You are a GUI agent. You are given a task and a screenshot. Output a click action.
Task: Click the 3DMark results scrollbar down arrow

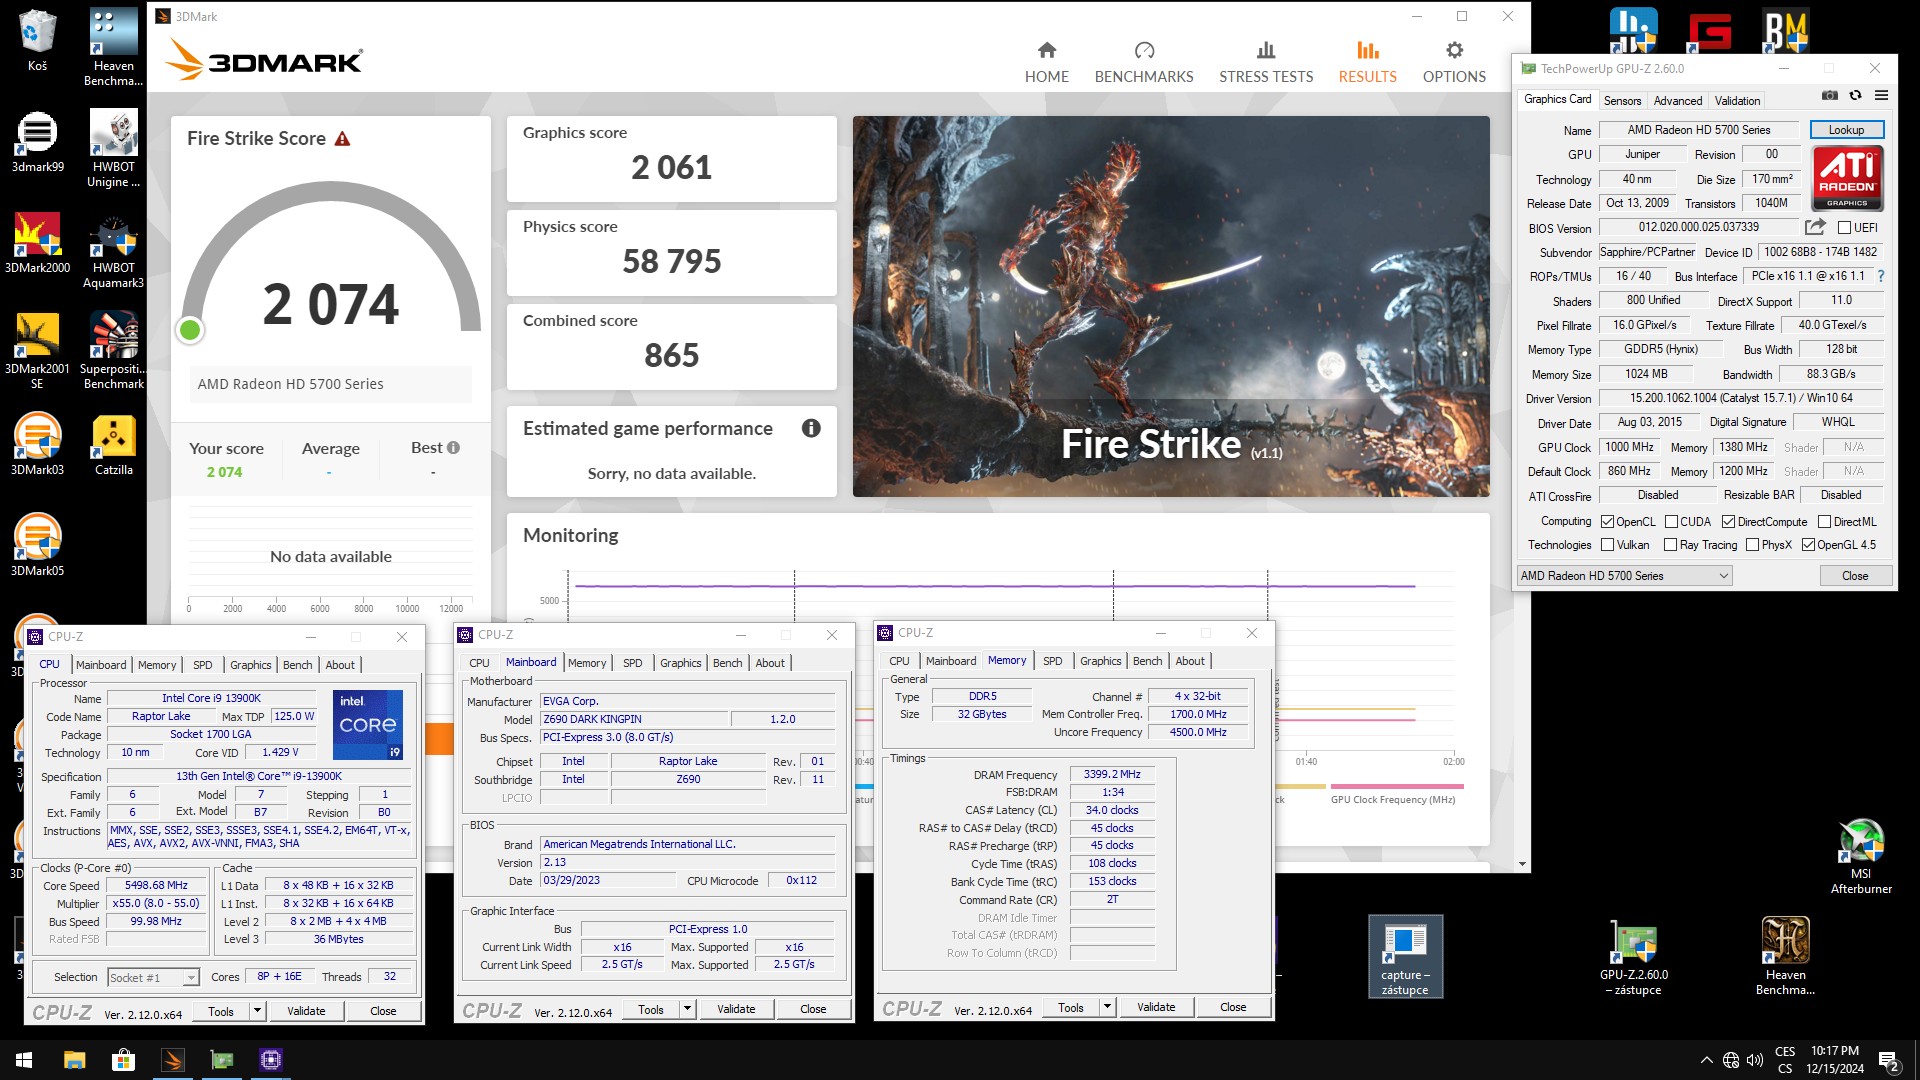1522,864
